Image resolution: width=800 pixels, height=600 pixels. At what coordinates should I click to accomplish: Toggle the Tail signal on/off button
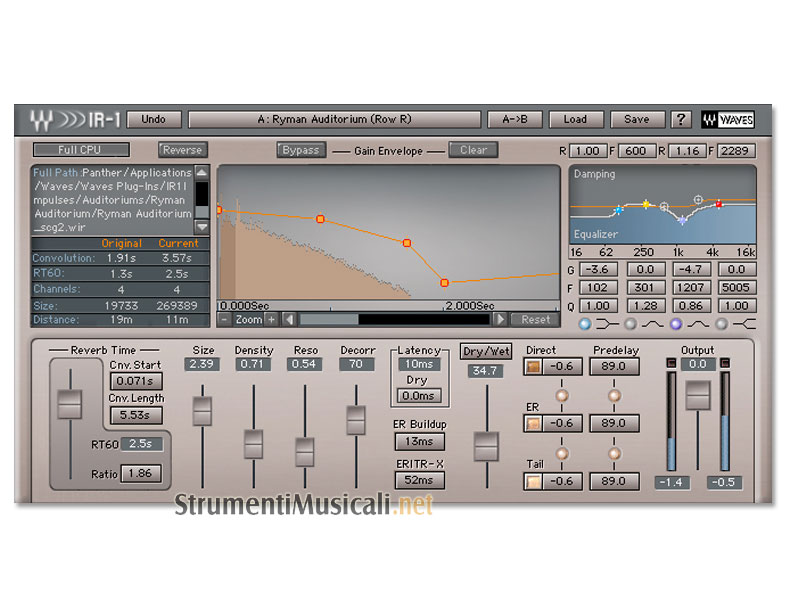coord(534,481)
